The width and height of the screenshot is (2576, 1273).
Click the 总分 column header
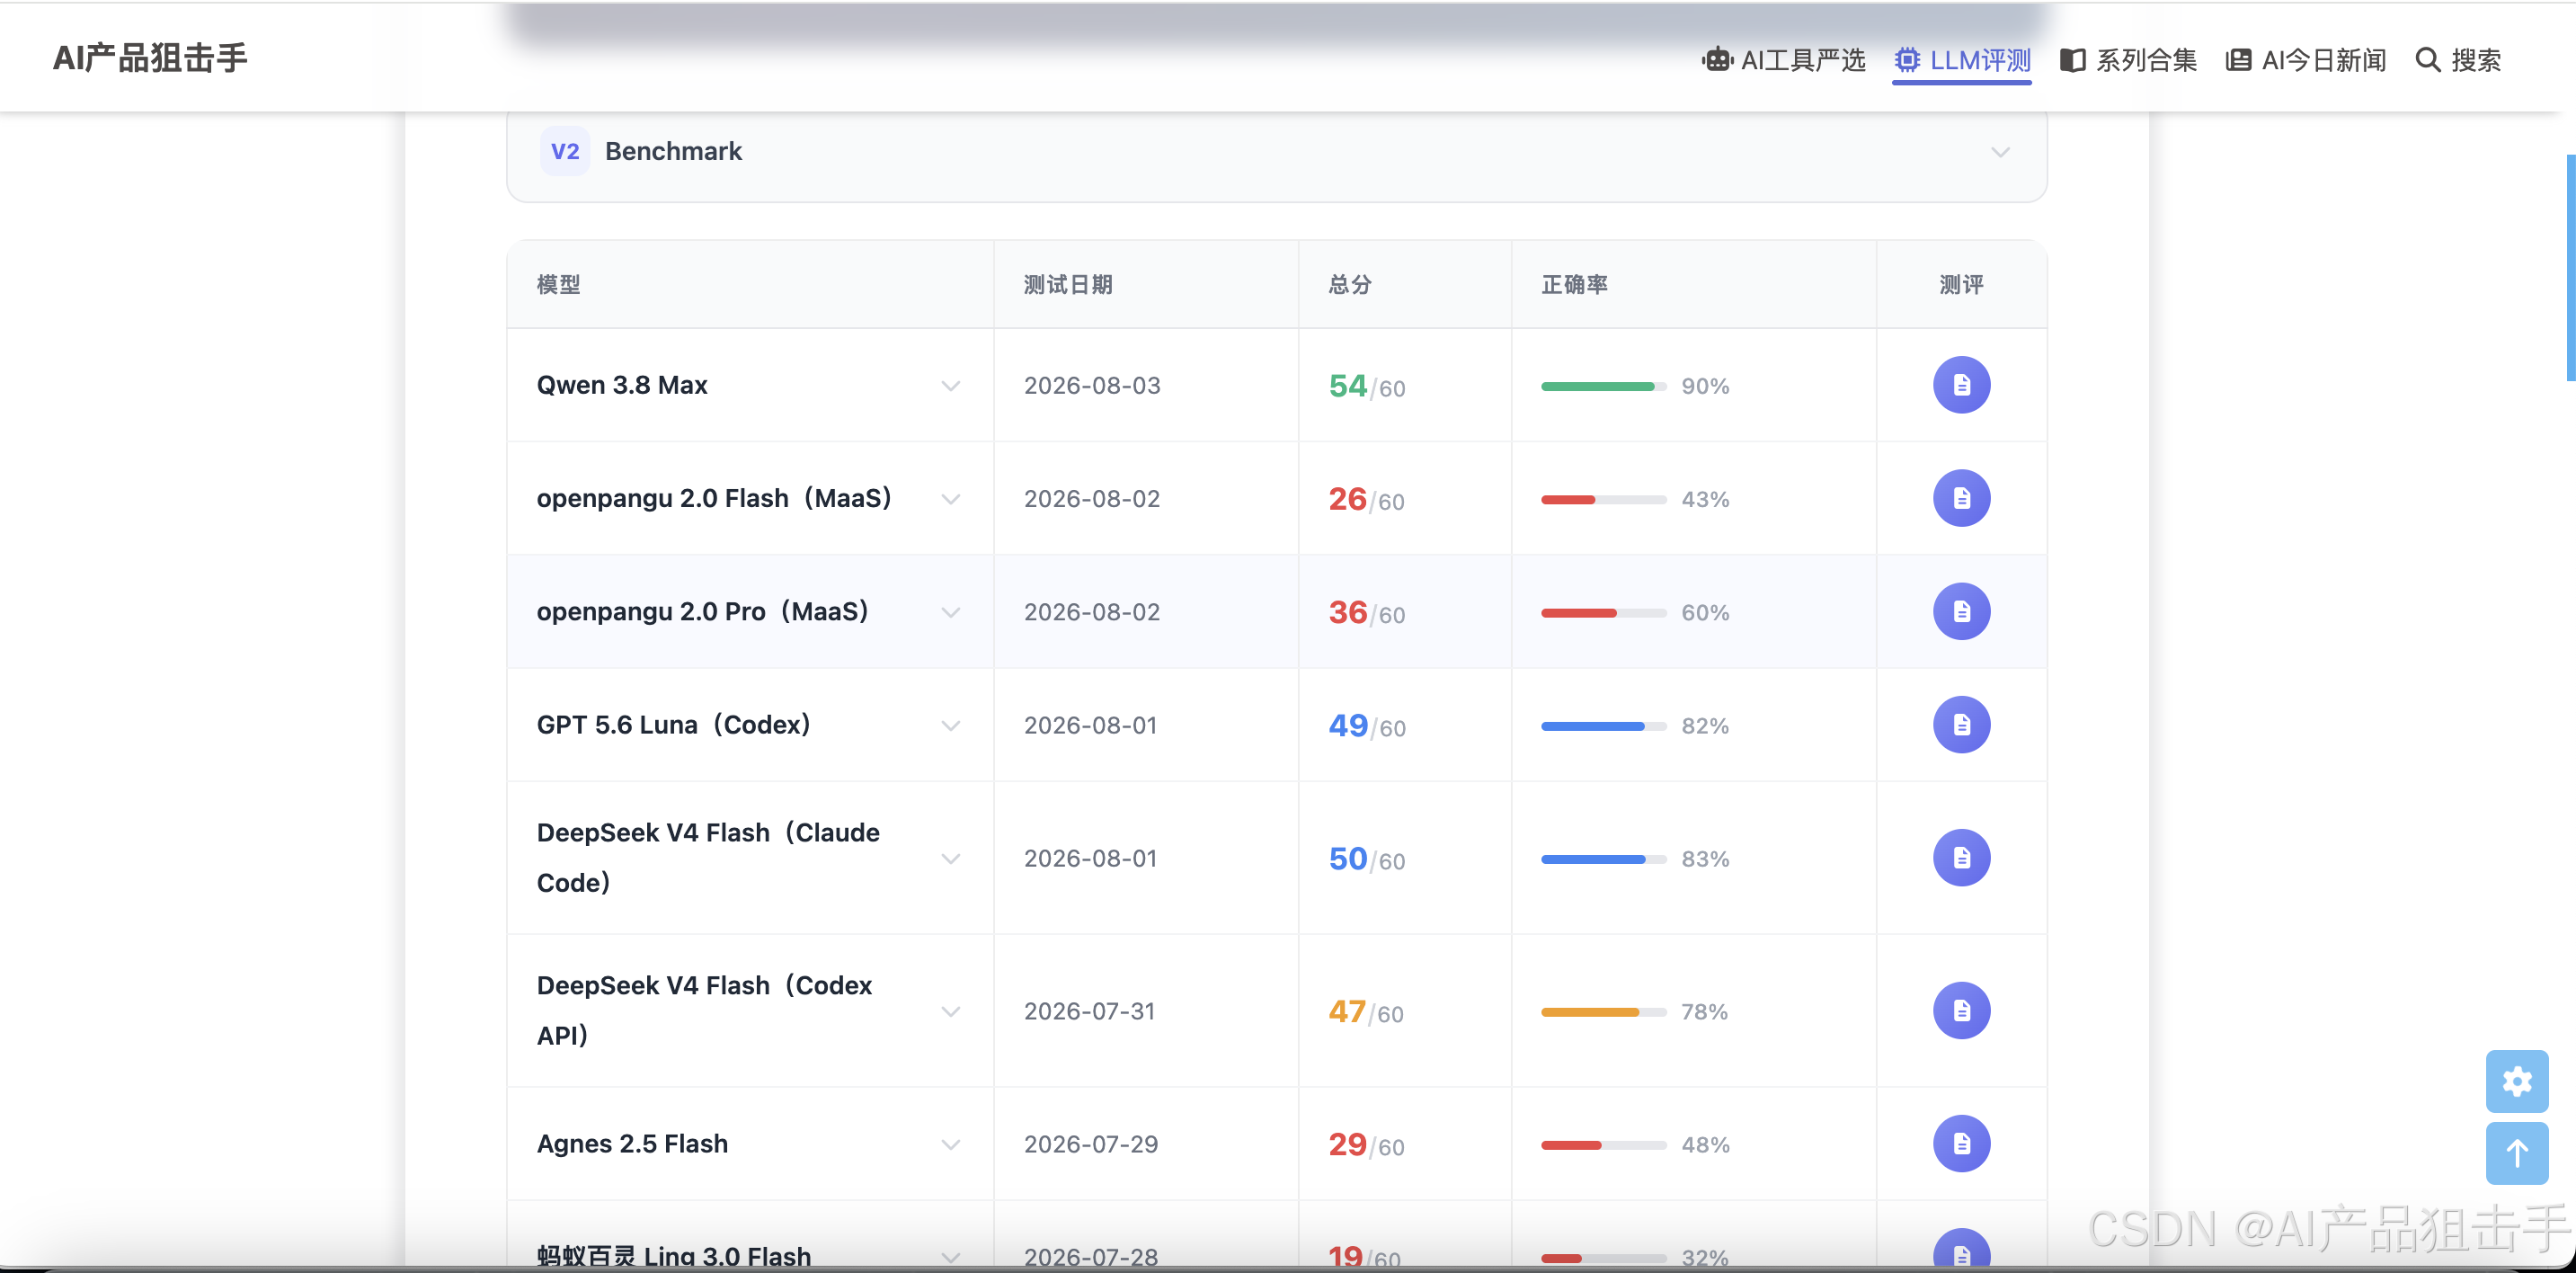pos(1350,285)
